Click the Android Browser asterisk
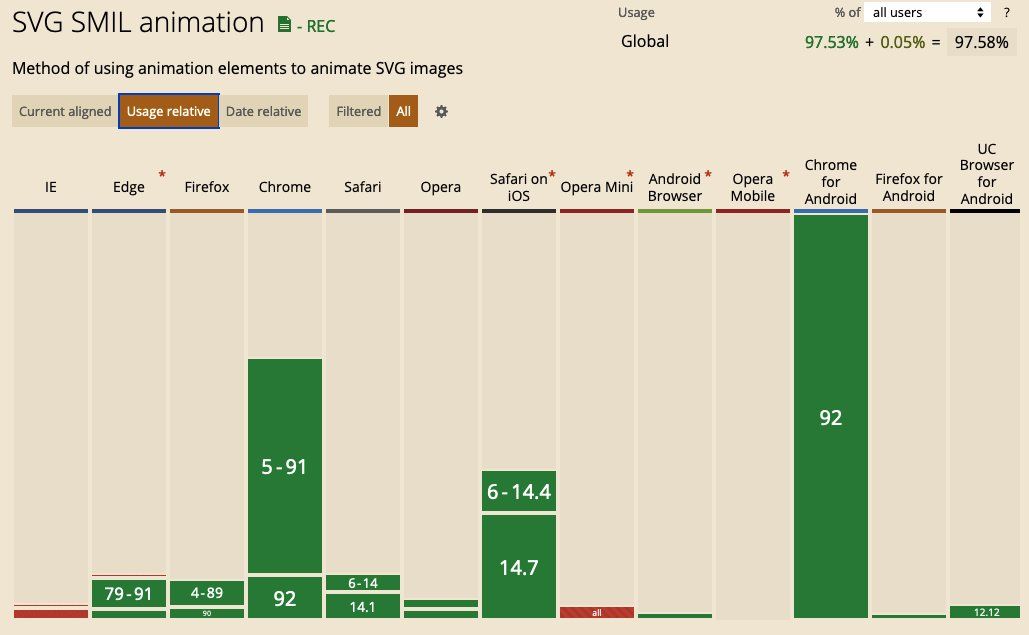Screen dimensions: 1029x635 [708, 174]
